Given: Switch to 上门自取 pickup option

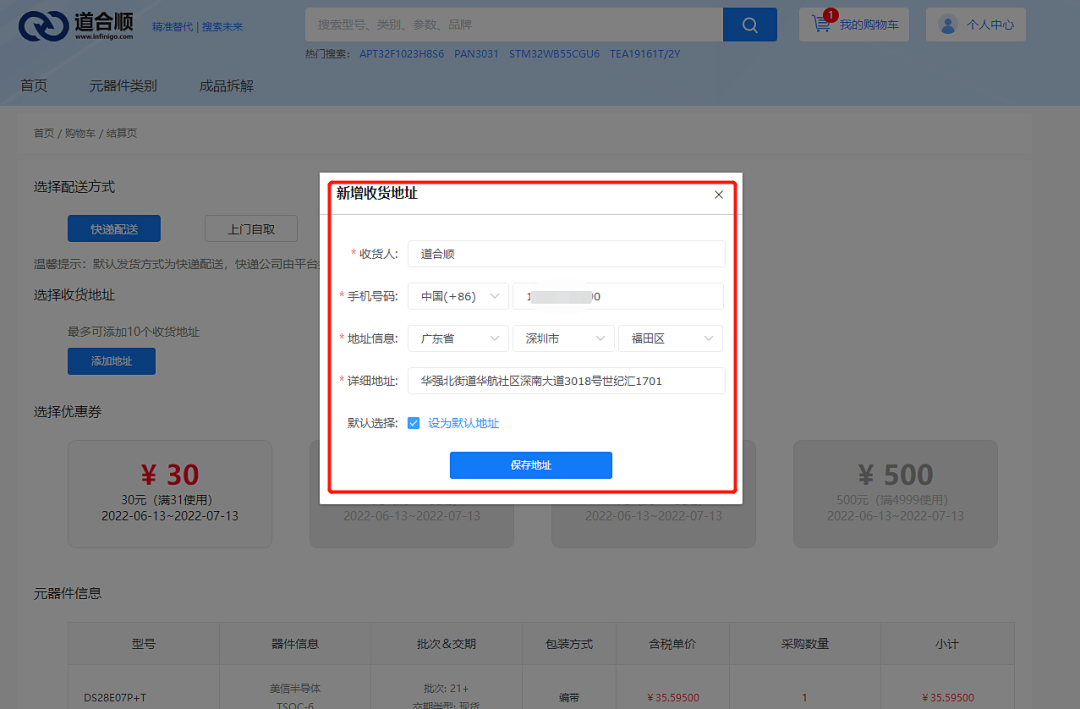Looking at the screenshot, I should point(251,228).
